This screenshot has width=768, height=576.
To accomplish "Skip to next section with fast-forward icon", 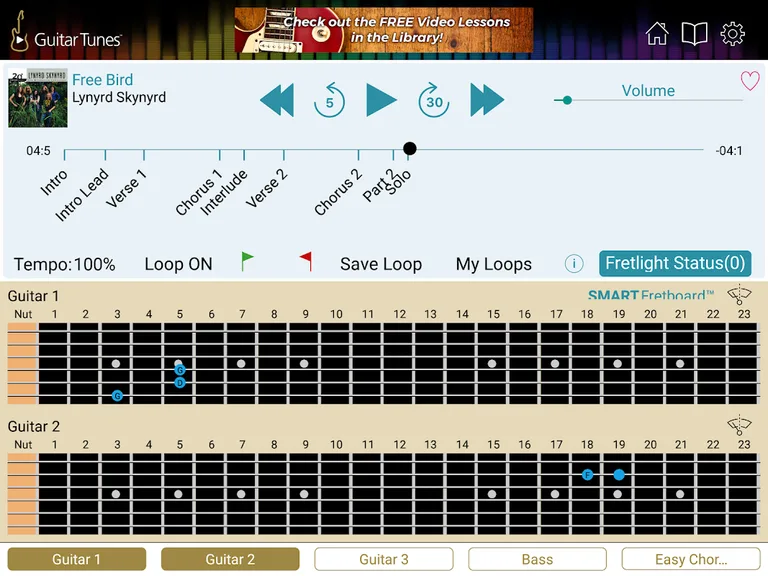I will click(x=486, y=100).
